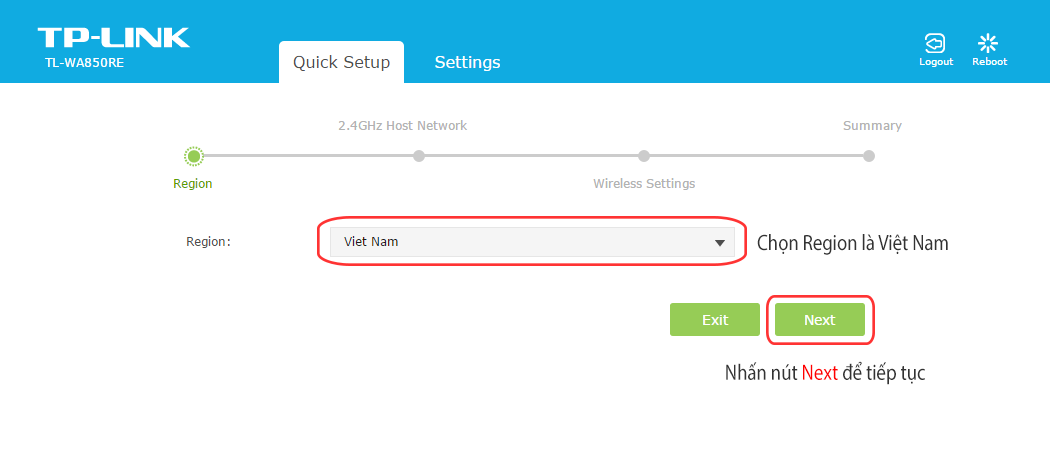The height and width of the screenshot is (450, 1050).
Task: Click the Logout icon
Action: pyautogui.click(x=935, y=43)
